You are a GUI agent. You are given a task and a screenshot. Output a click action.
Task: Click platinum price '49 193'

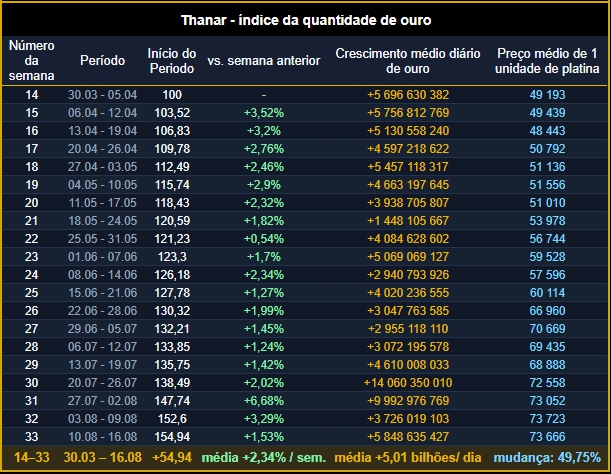coord(547,95)
